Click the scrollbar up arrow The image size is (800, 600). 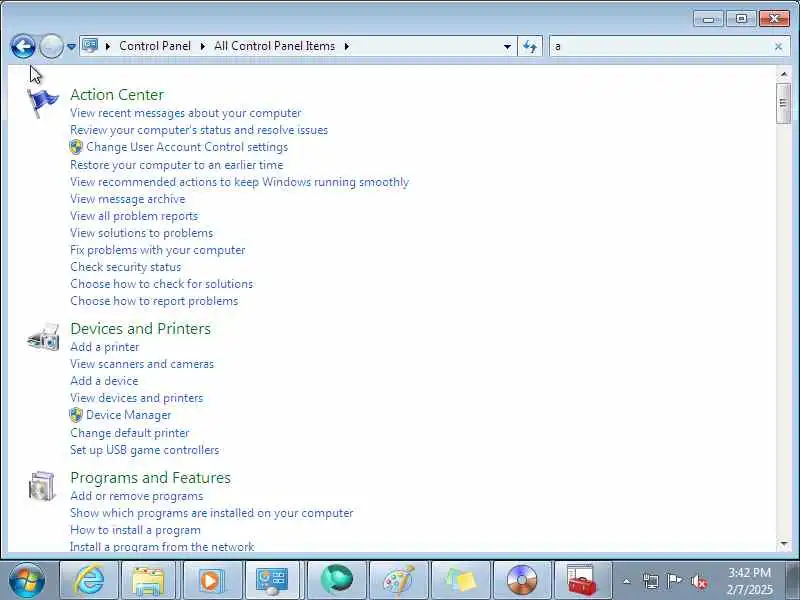784,74
